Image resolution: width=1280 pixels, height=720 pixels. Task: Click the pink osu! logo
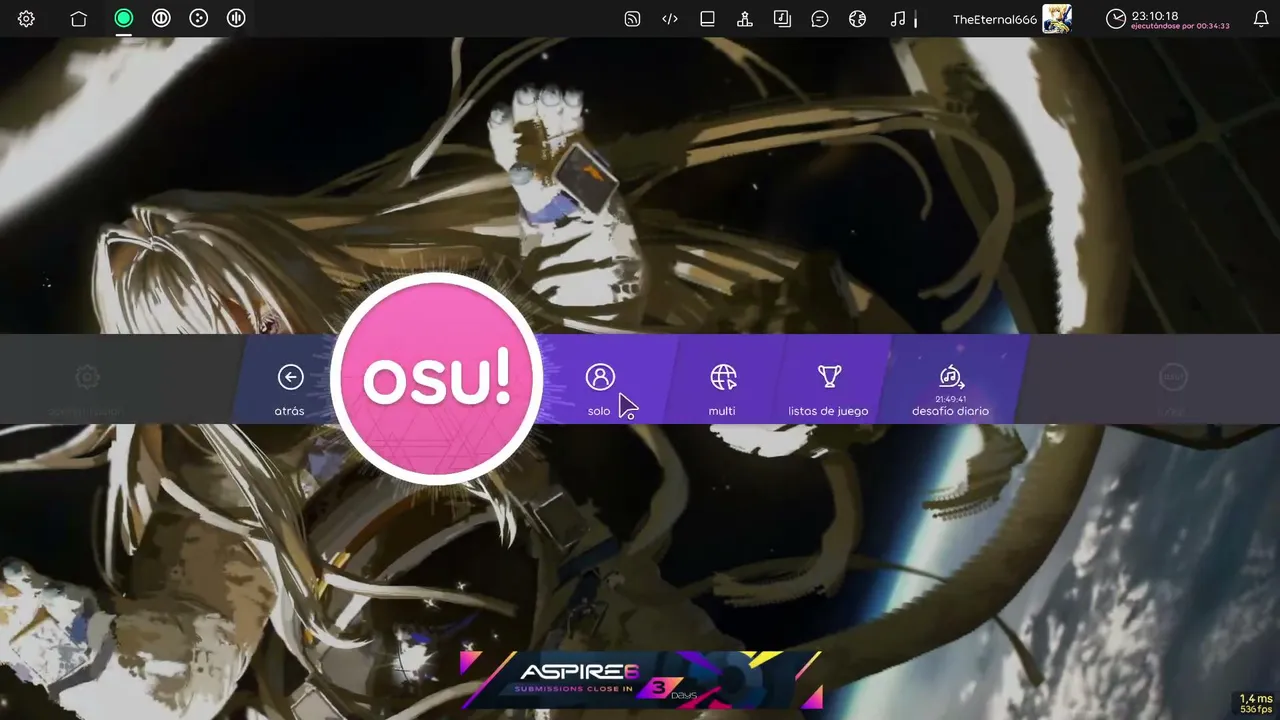pos(436,379)
